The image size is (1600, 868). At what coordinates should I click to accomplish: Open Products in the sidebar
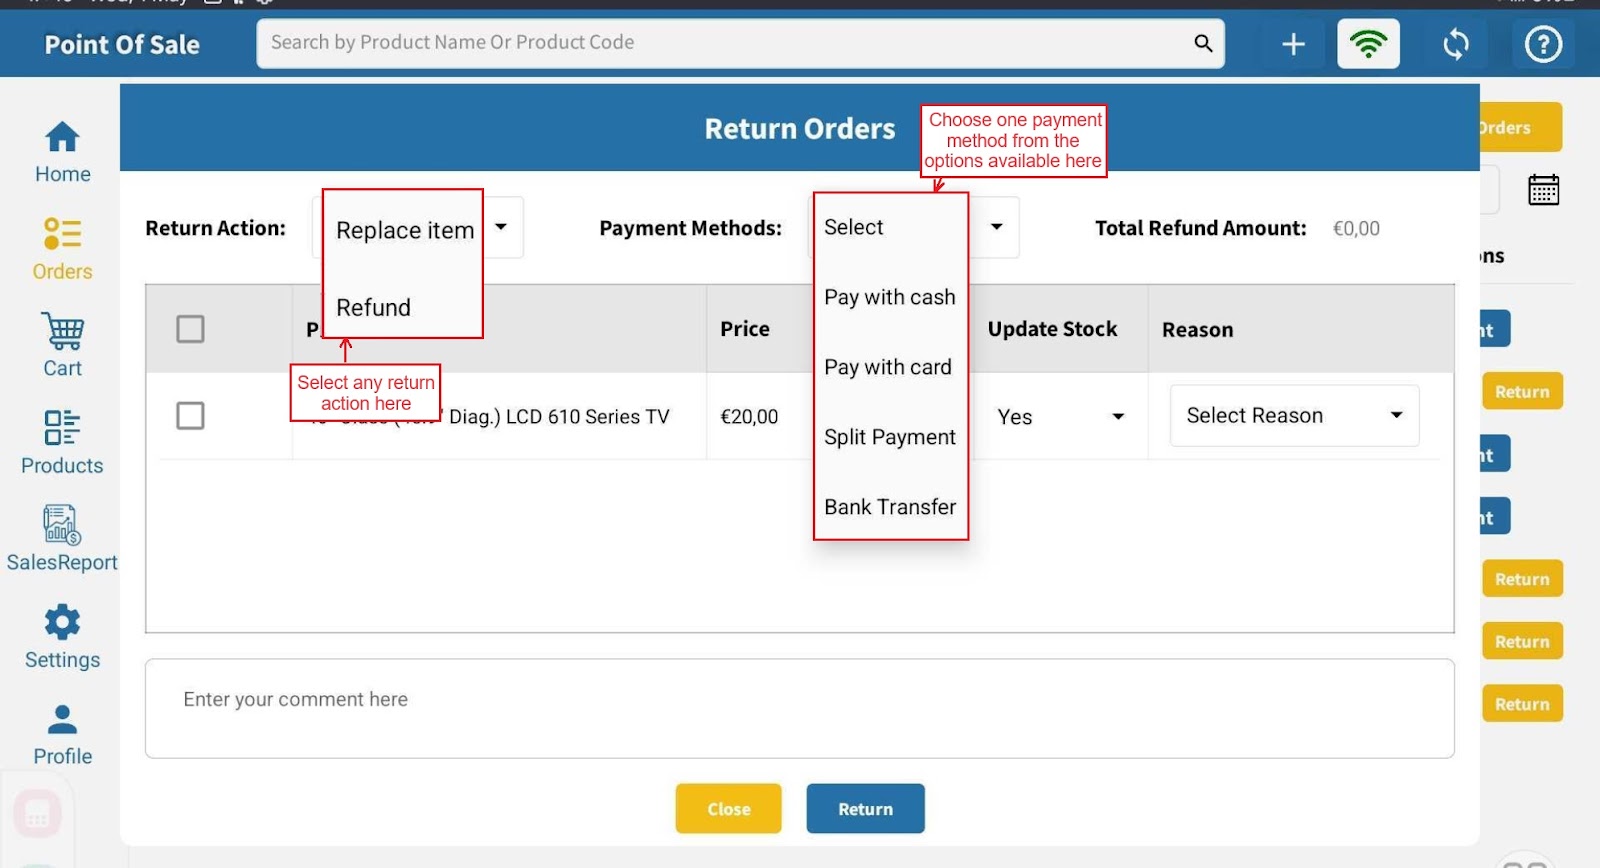click(x=62, y=442)
